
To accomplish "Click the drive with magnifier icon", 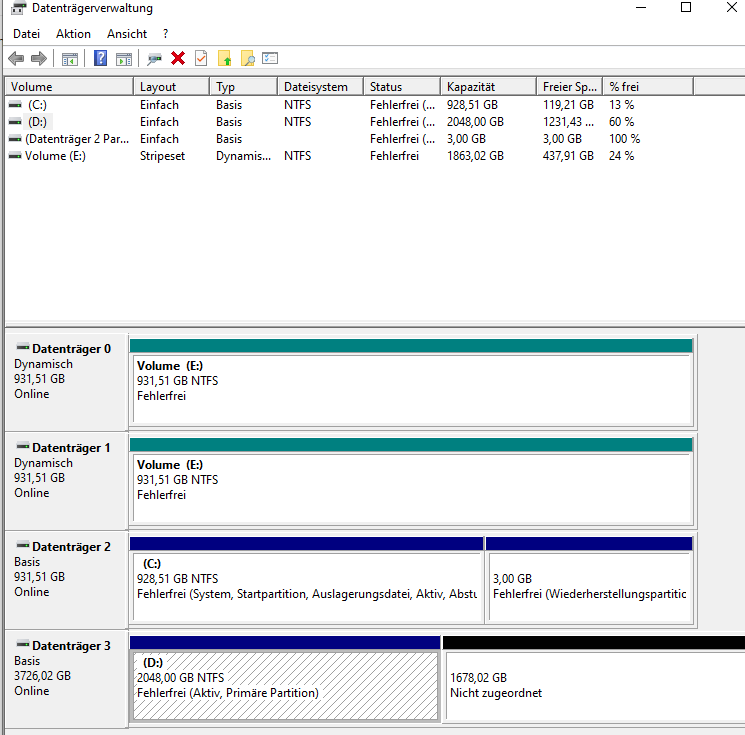I will 154,59.
